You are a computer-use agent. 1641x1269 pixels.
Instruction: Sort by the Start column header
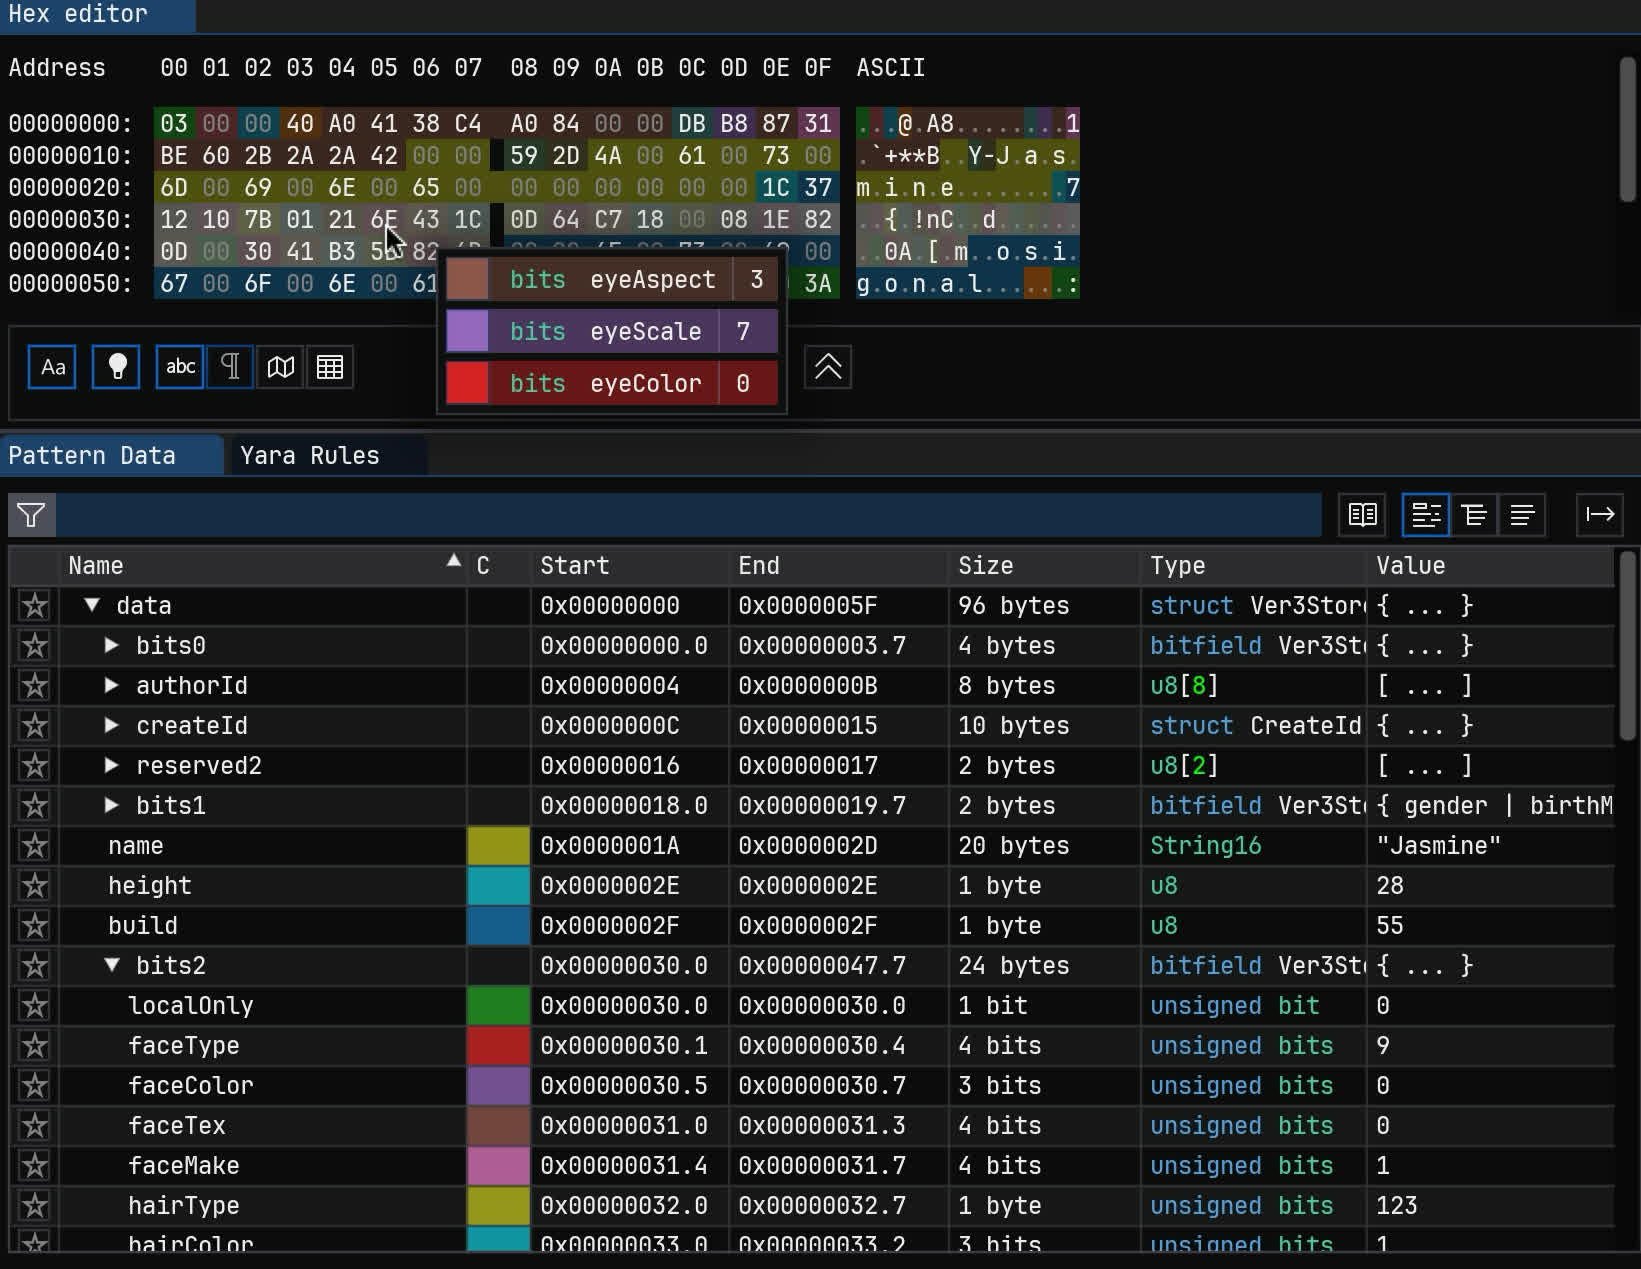pyautogui.click(x=574, y=566)
